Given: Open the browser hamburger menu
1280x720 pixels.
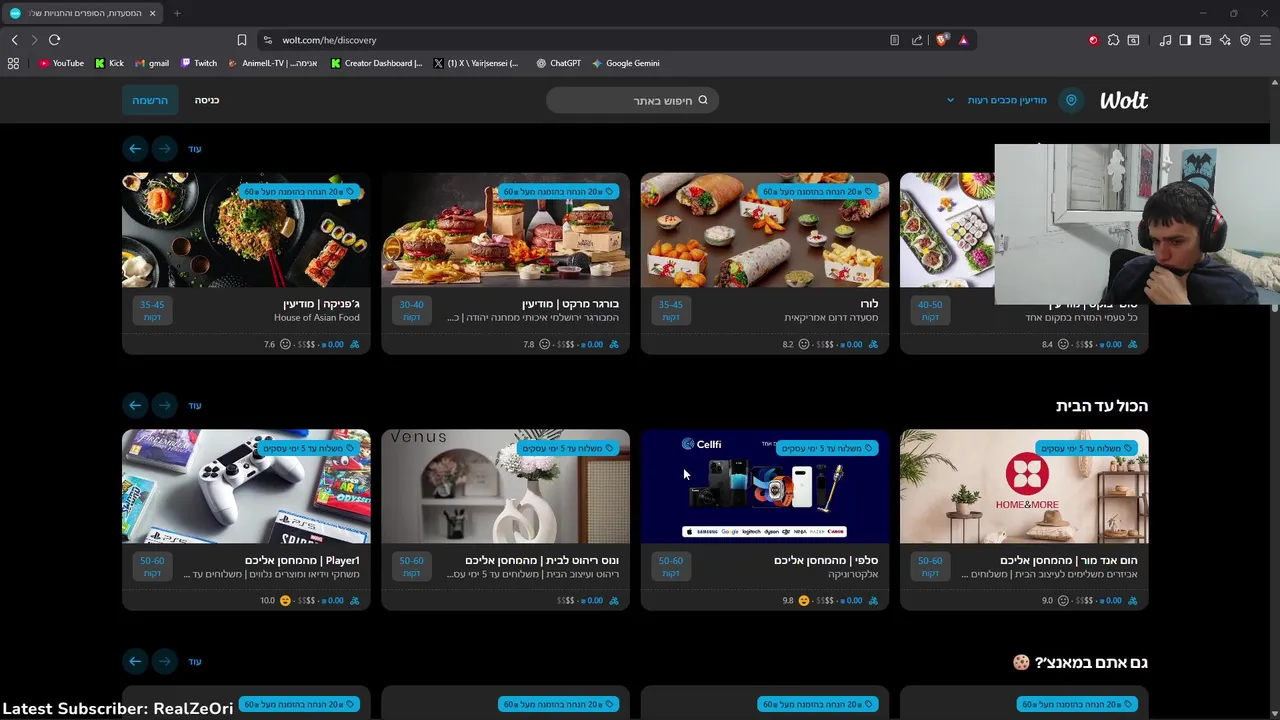Looking at the screenshot, I should coord(1265,40).
